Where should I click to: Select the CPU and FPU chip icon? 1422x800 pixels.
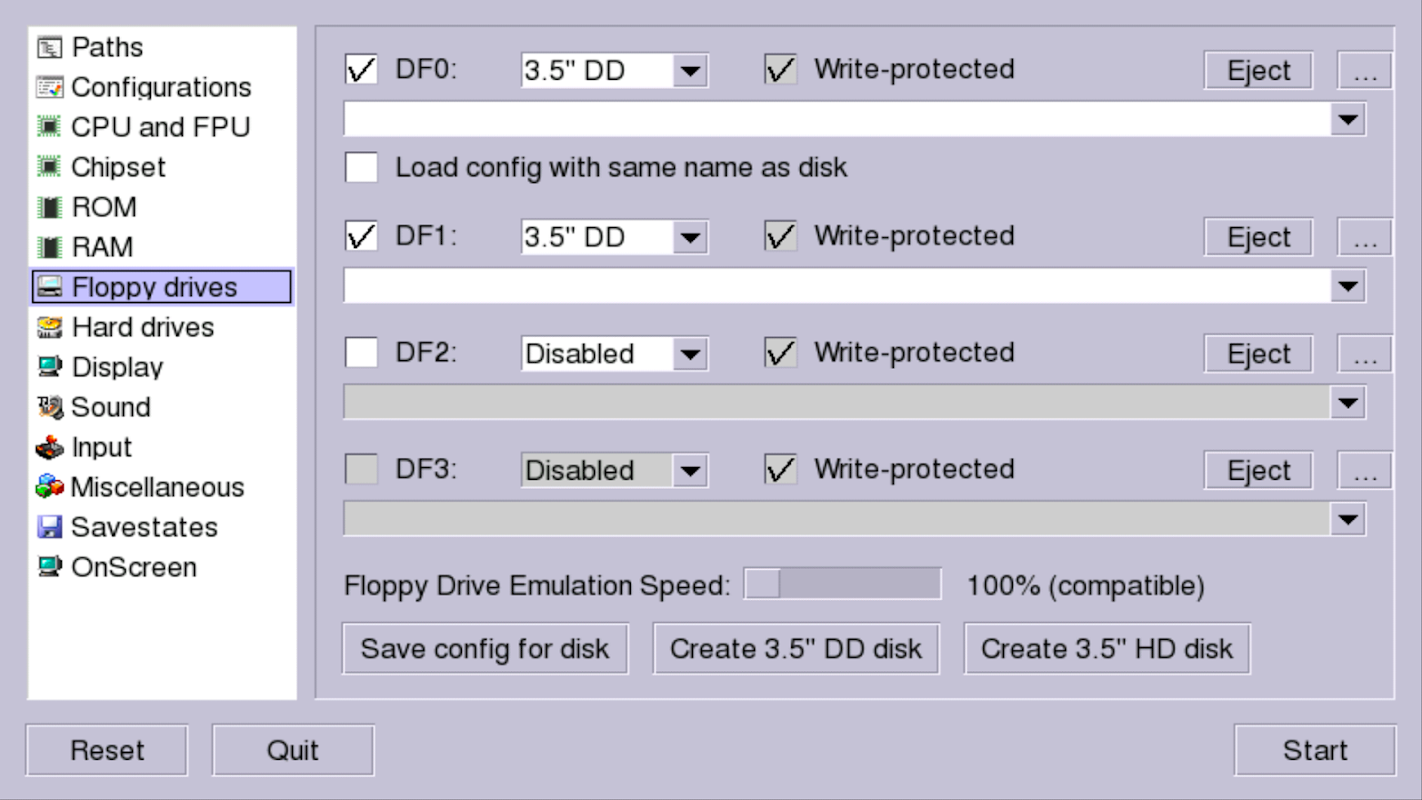[49, 127]
